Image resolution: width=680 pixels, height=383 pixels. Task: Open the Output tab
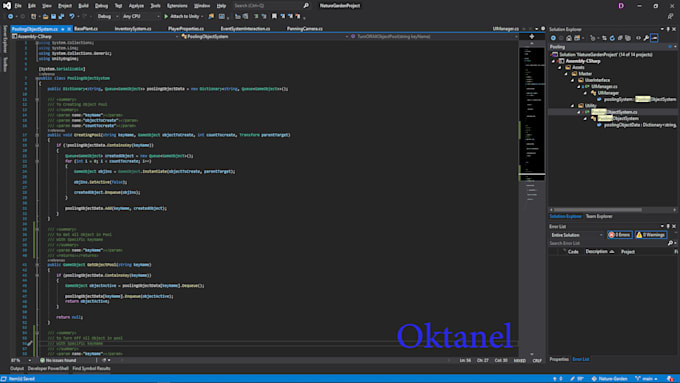(x=17, y=368)
